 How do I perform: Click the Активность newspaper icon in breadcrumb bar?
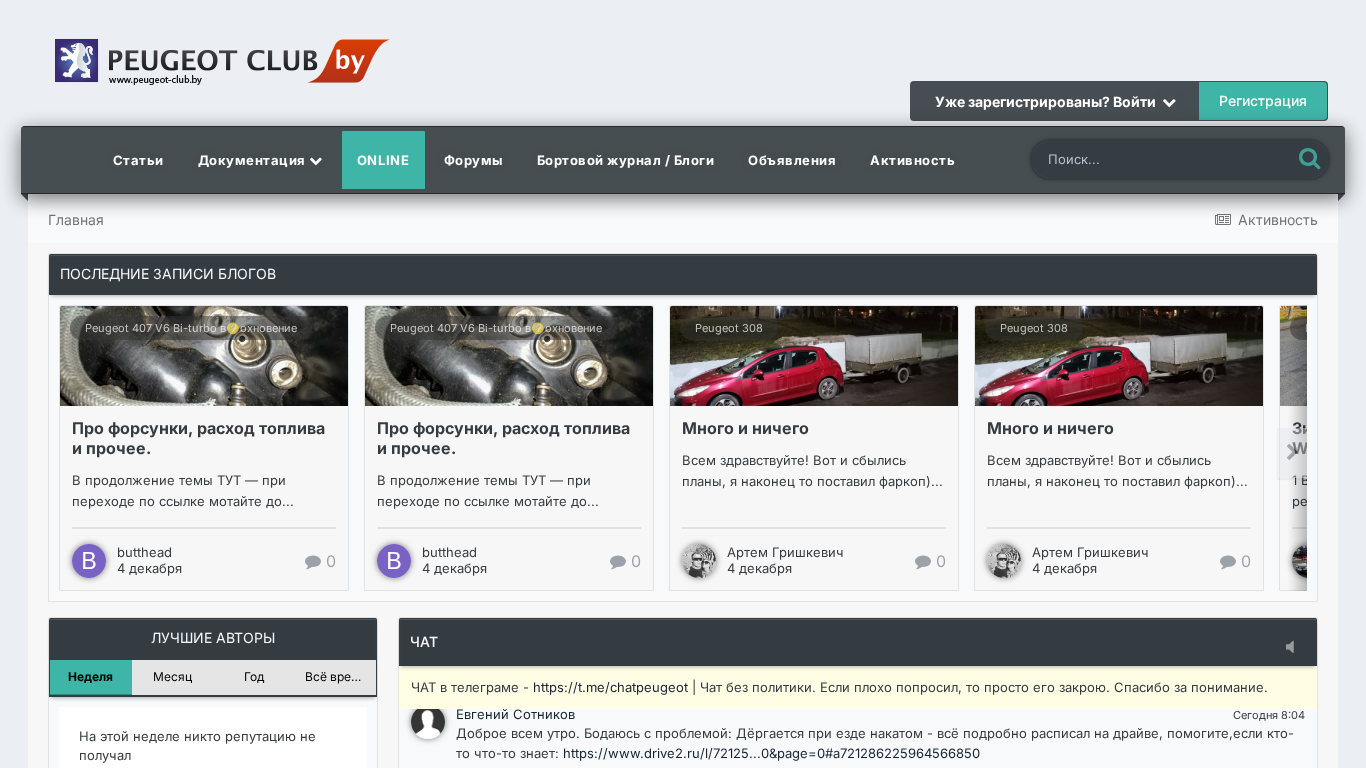(x=1222, y=220)
